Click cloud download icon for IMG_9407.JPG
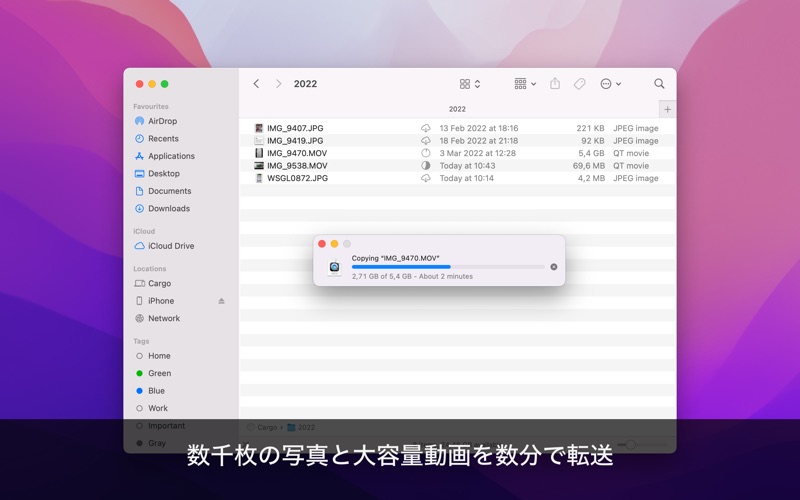 pyautogui.click(x=426, y=128)
